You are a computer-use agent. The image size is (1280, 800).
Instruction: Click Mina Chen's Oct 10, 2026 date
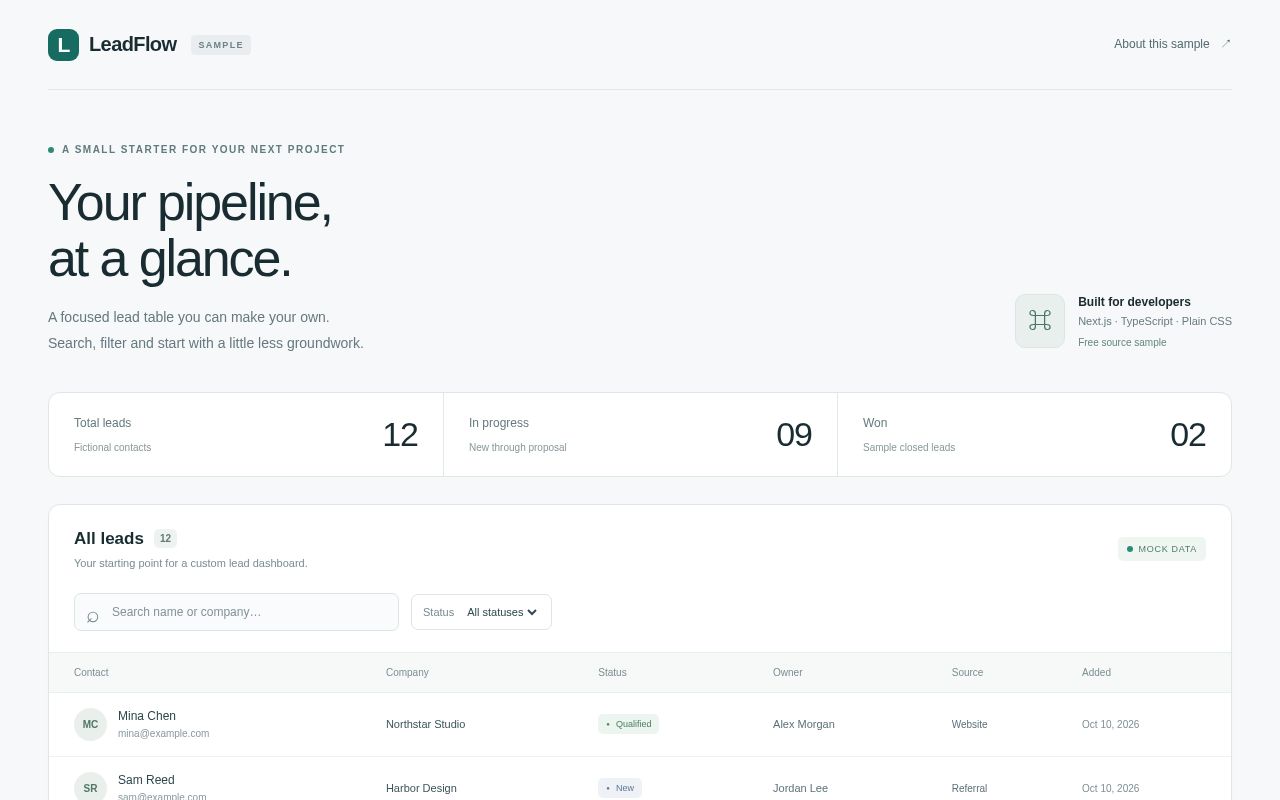(1110, 724)
